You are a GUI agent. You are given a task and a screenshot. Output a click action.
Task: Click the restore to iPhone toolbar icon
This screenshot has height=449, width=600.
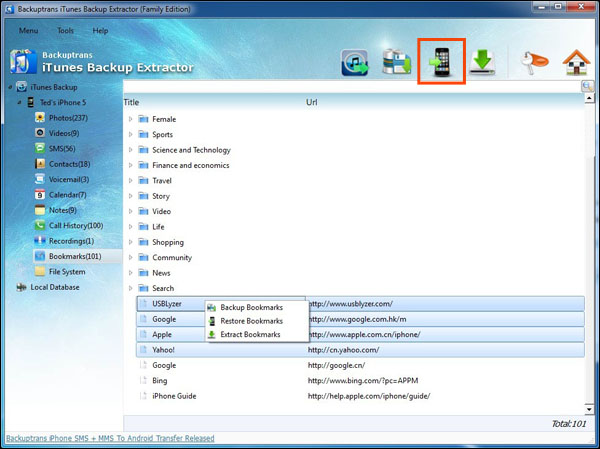click(441, 61)
